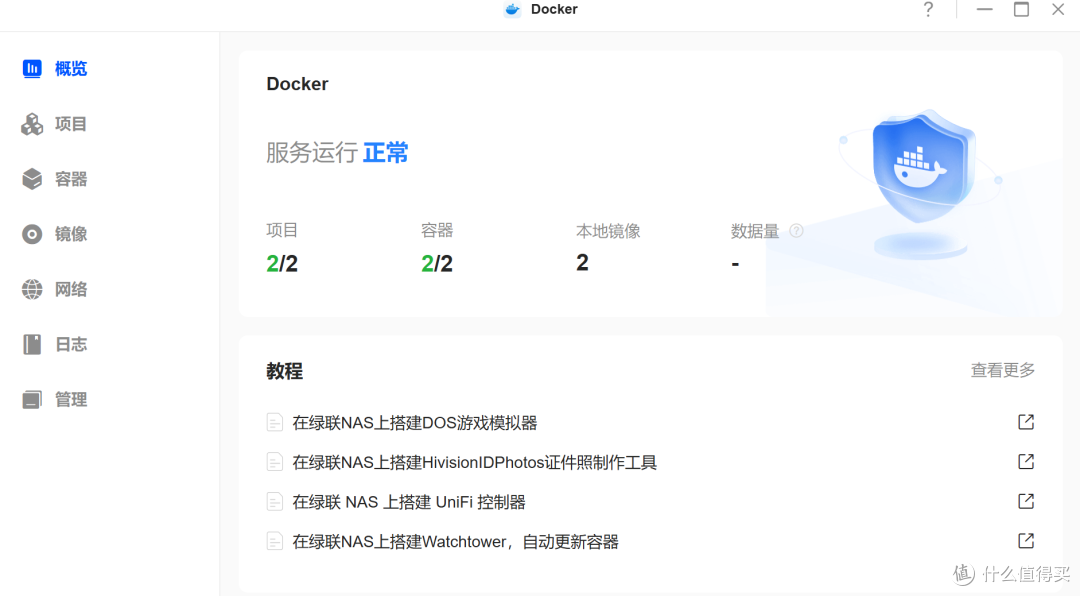Click the 镜像 disc icon in sidebar

click(x=32, y=234)
